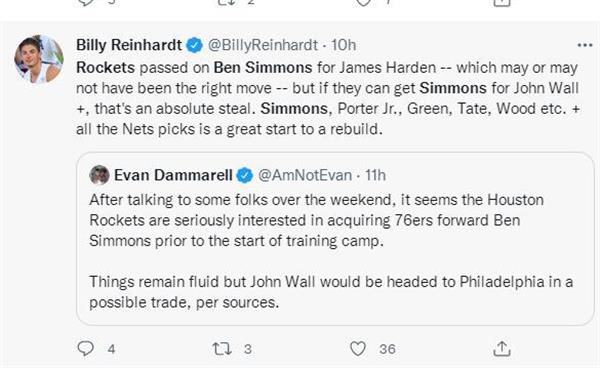Click Evan Dammarell's verified badge

coord(245,176)
